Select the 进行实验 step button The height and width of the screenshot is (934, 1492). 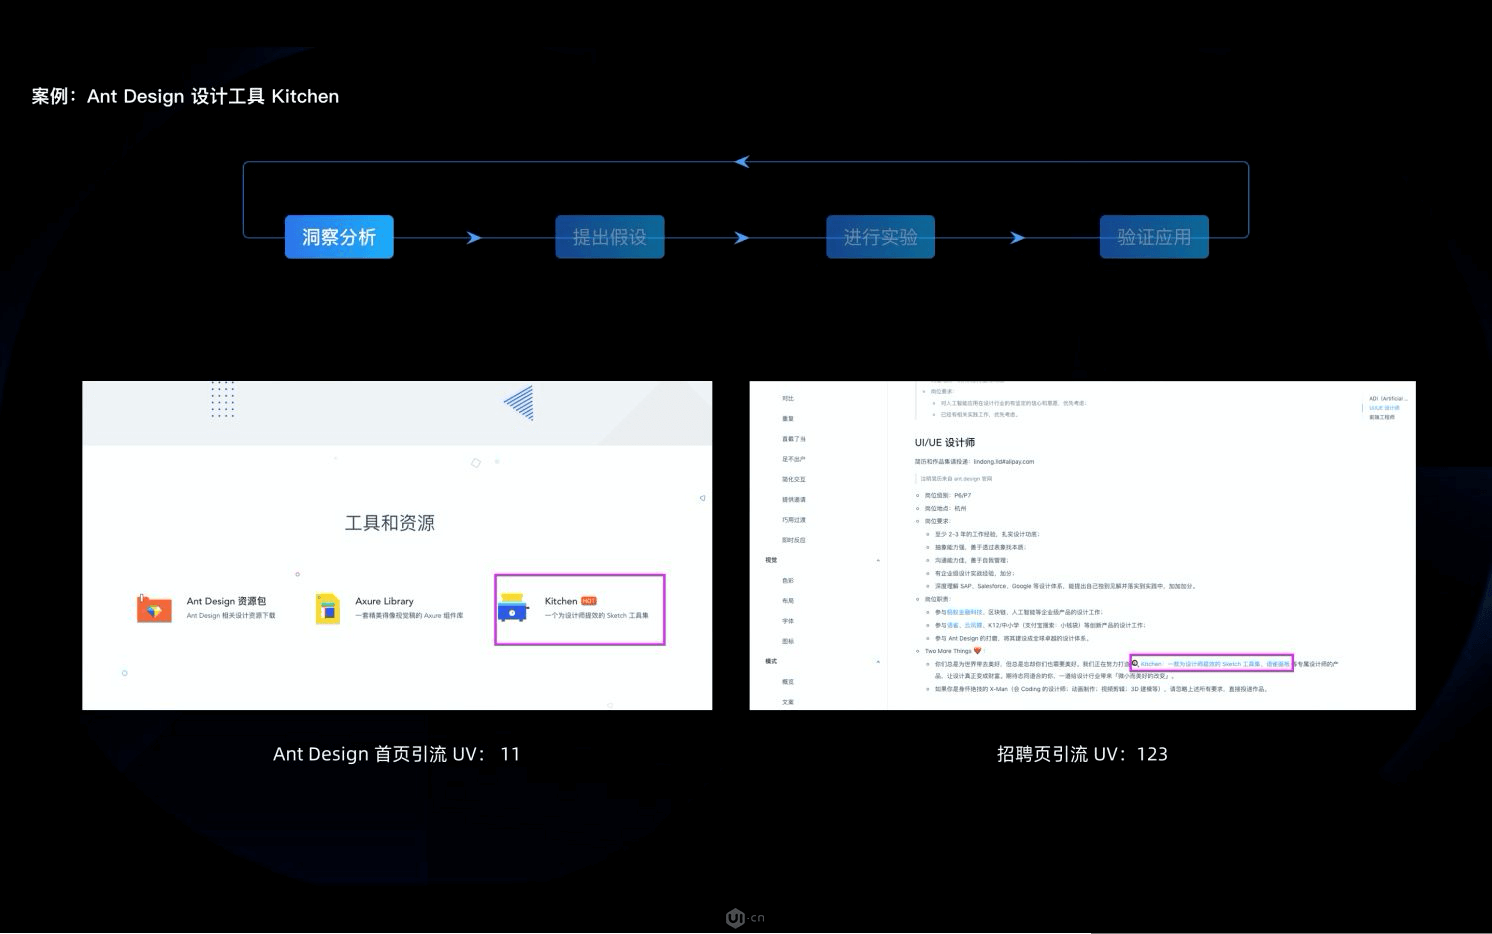pos(880,237)
